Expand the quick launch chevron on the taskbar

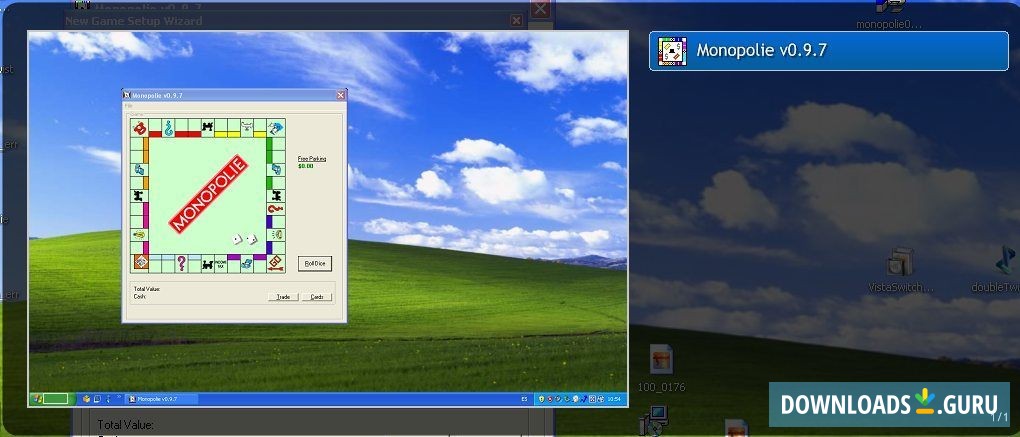(x=119, y=399)
